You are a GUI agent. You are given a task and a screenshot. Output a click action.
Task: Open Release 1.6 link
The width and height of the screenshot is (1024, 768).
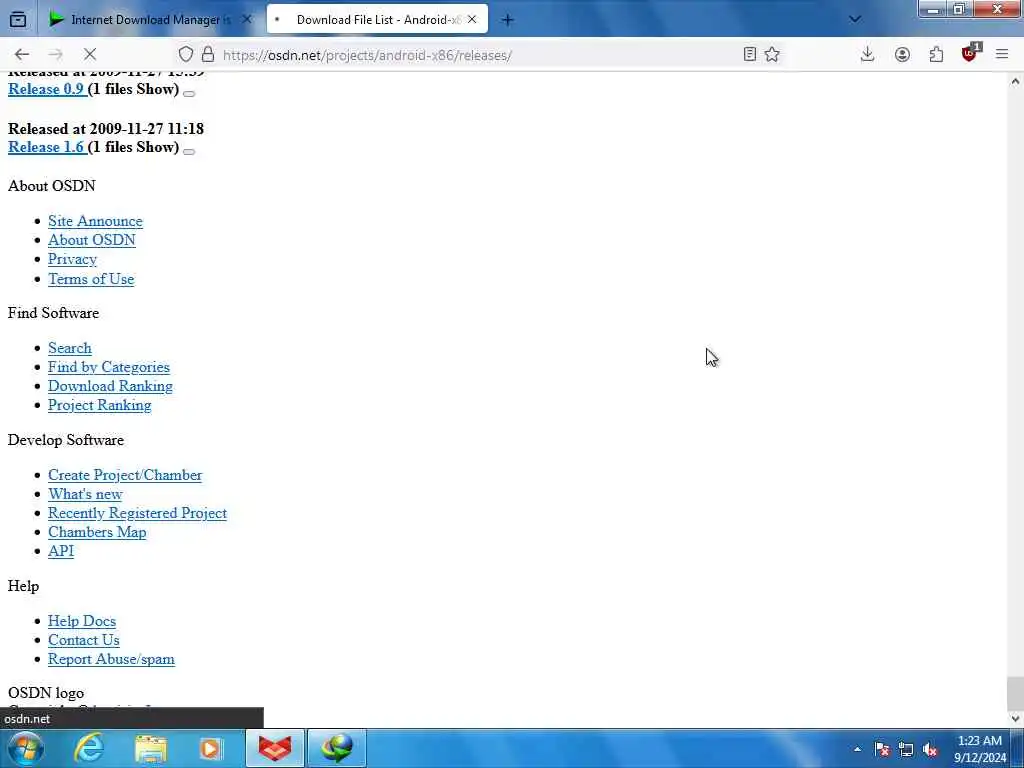(x=46, y=147)
